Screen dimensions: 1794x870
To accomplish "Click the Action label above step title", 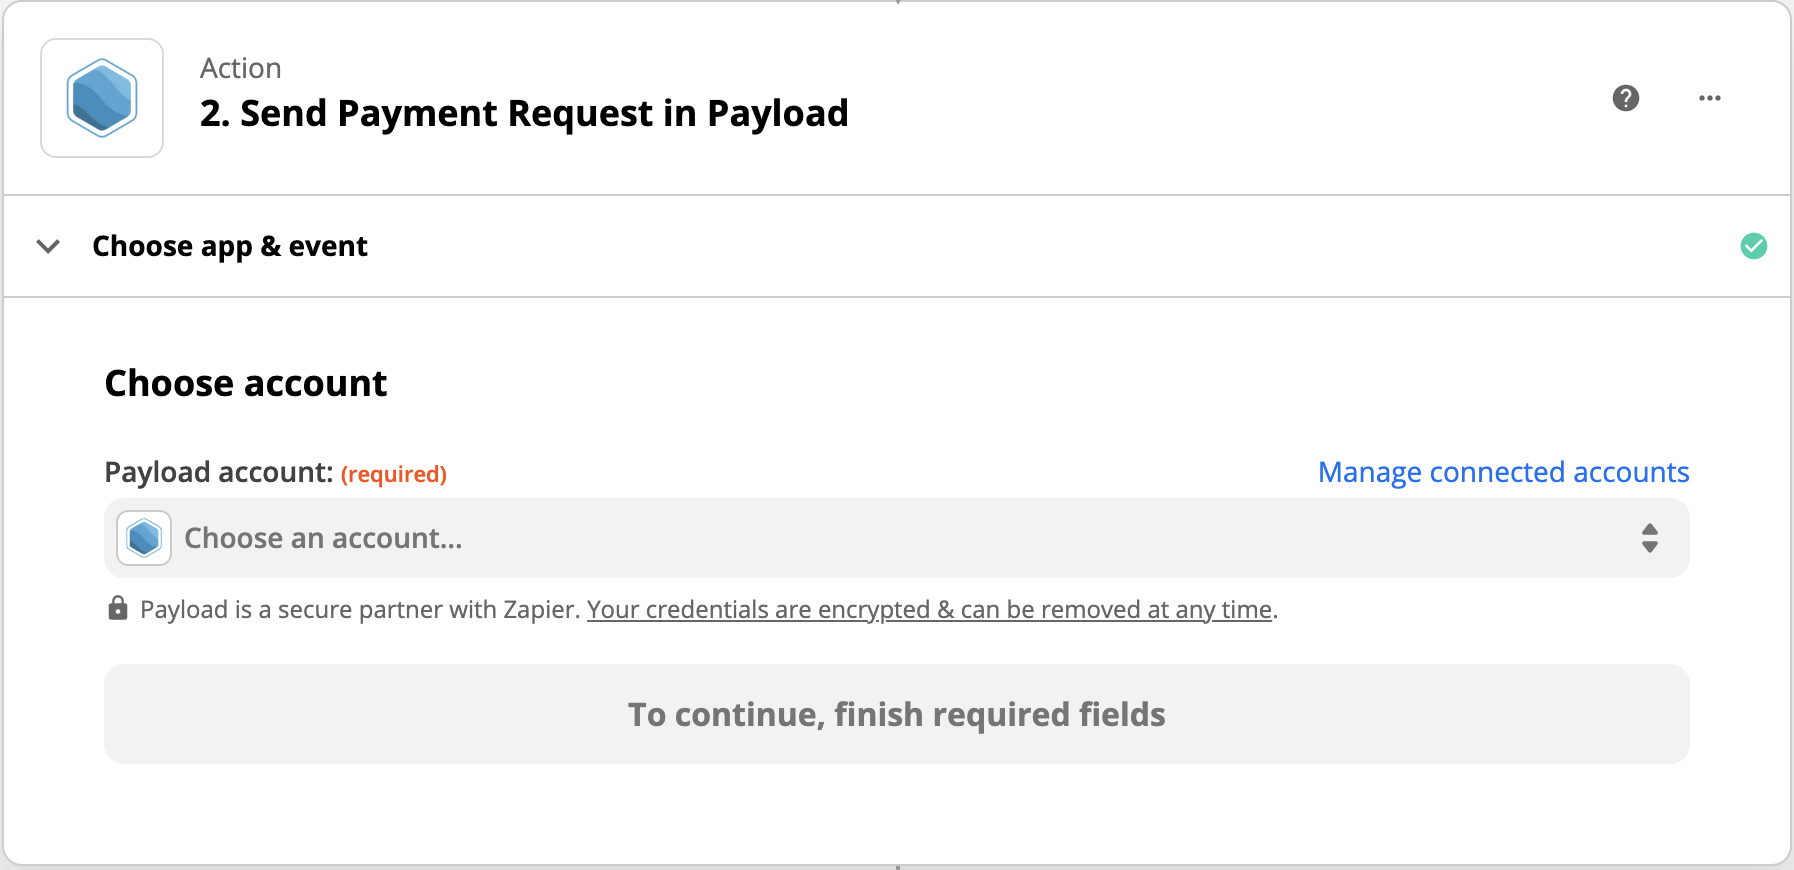I will click(241, 68).
